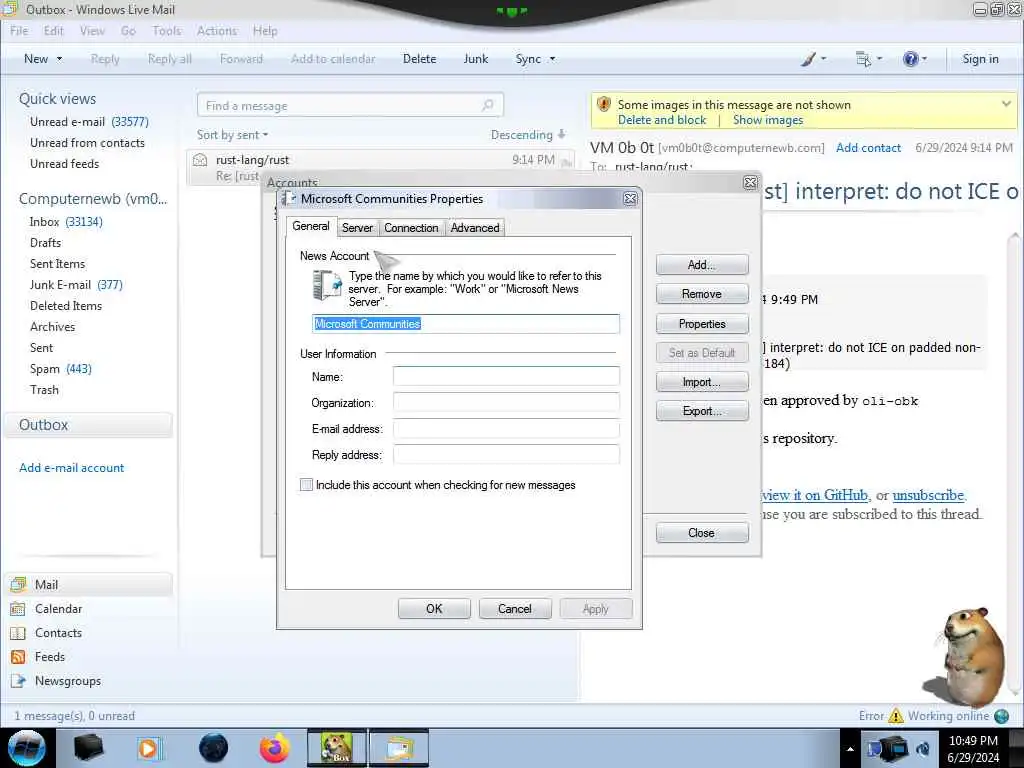Select the Inbox folder
The image size is (1024, 768).
[66, 222]
